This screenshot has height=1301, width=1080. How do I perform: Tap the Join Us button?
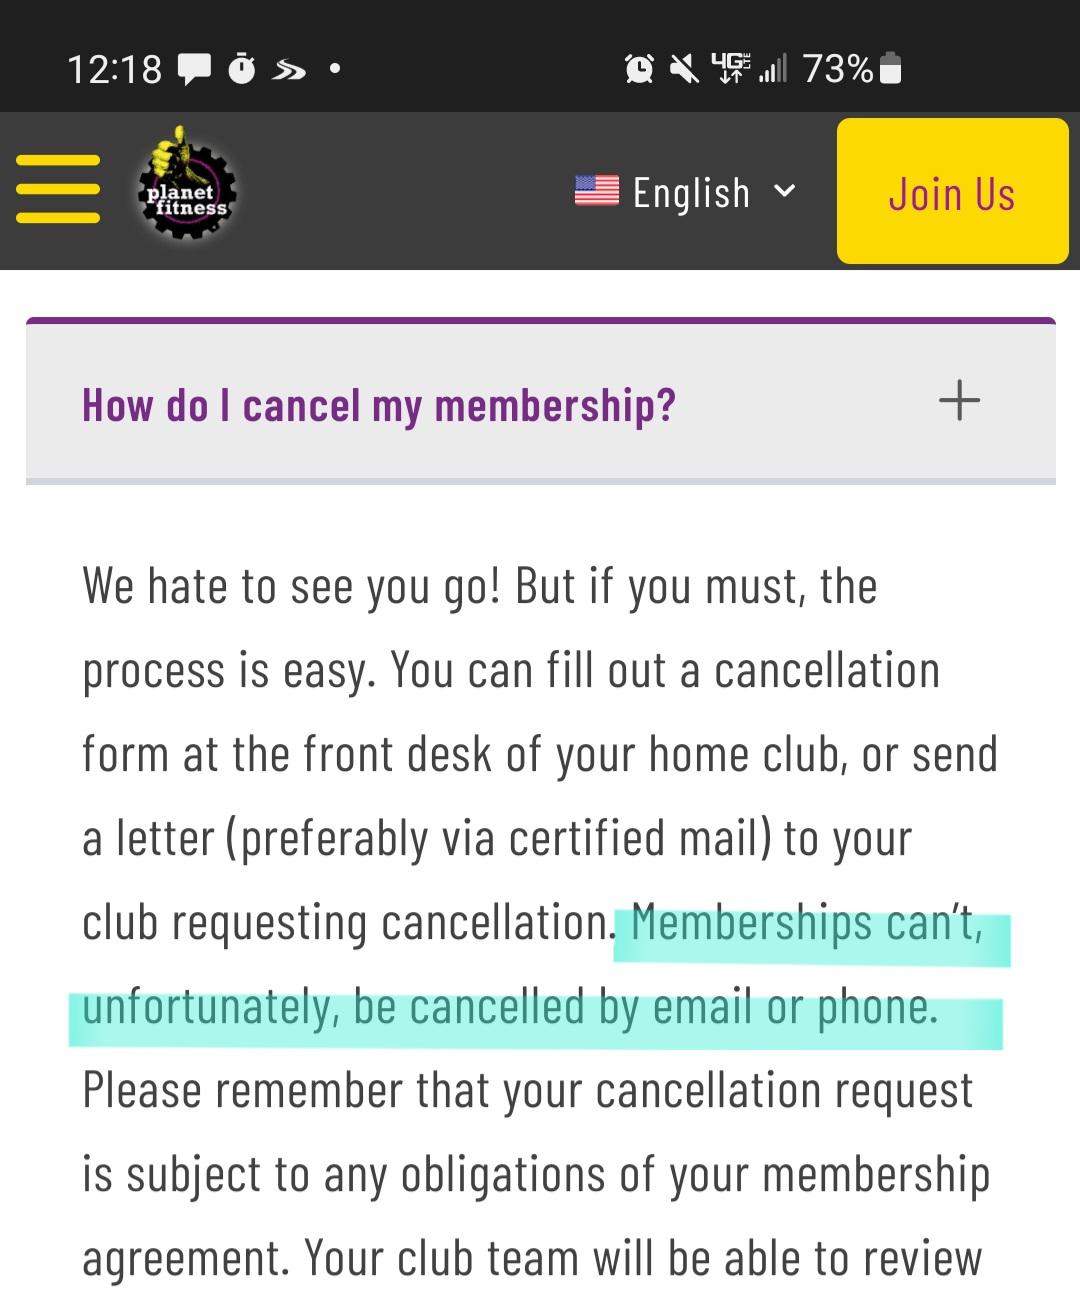click(951, 192)
